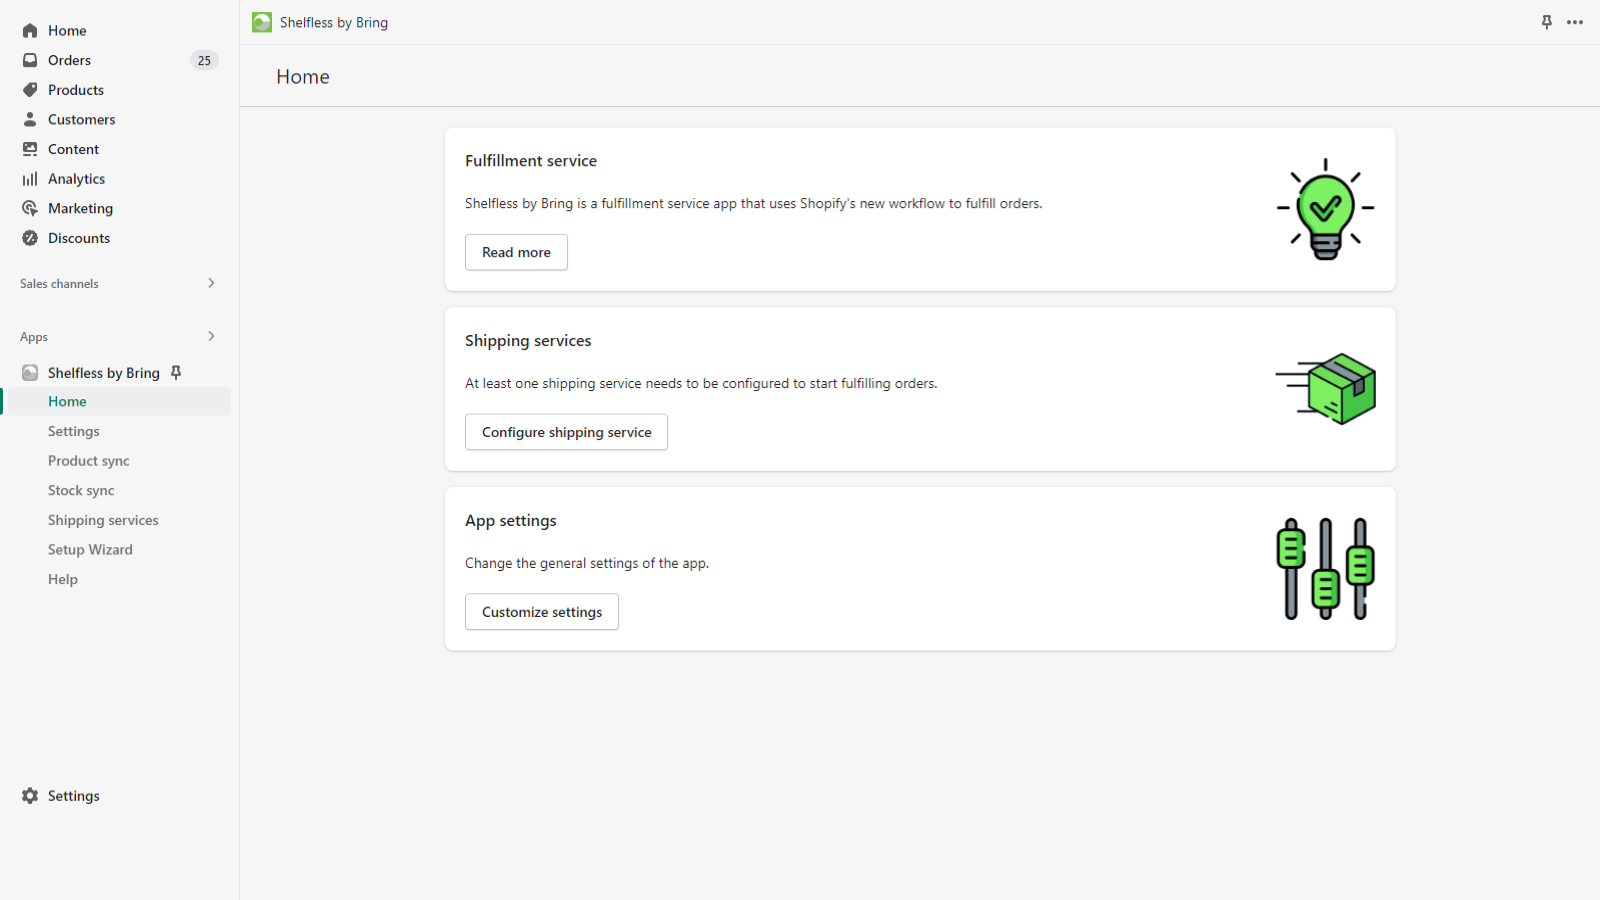Click Shelfless by Bring header title

pos(334,22)
